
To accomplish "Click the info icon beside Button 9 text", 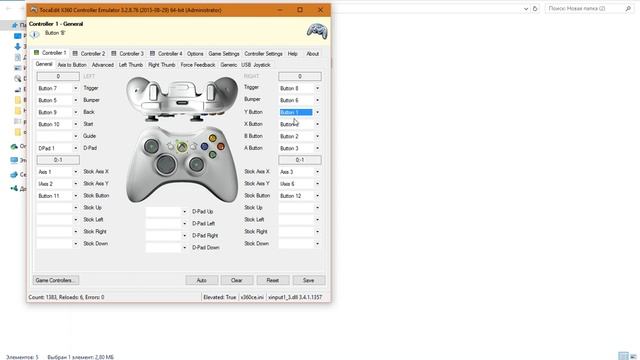I will pos(35,34).
